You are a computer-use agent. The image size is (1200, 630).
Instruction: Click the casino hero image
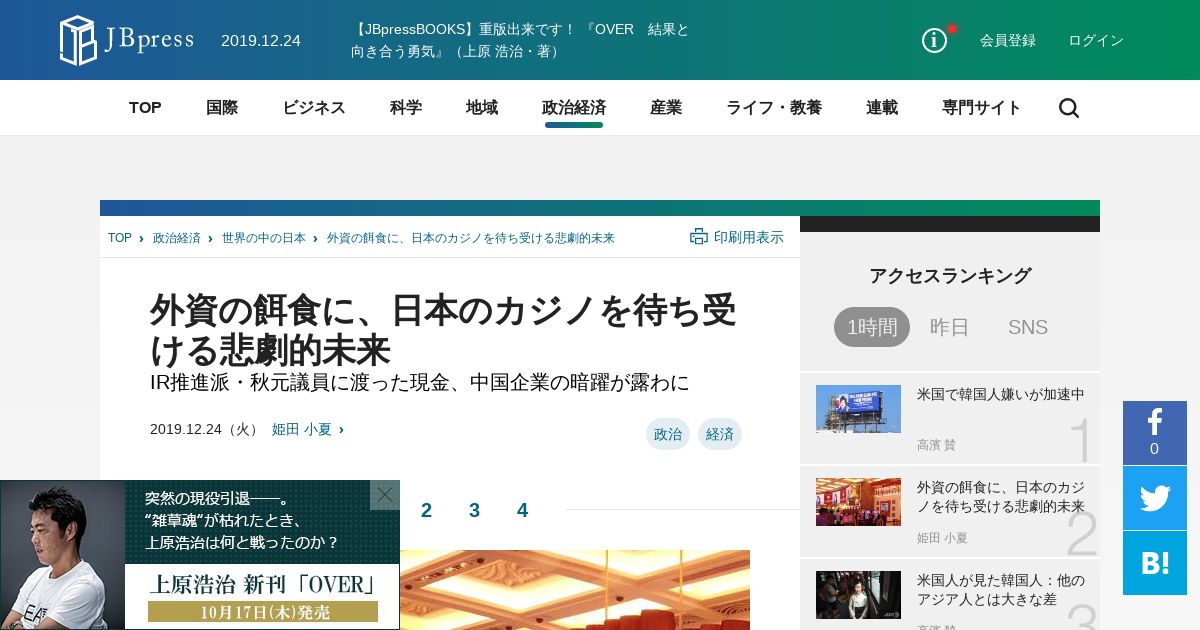(x=575, y=590)
